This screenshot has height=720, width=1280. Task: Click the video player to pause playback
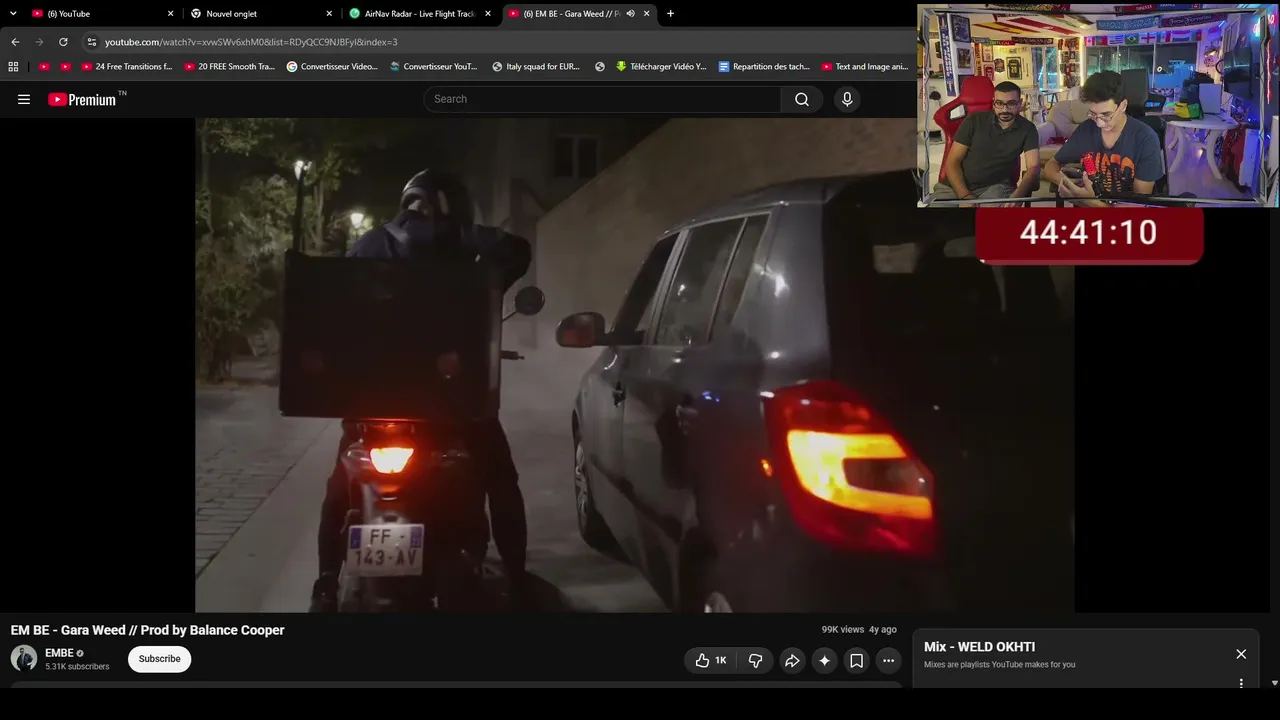(635, 365)
